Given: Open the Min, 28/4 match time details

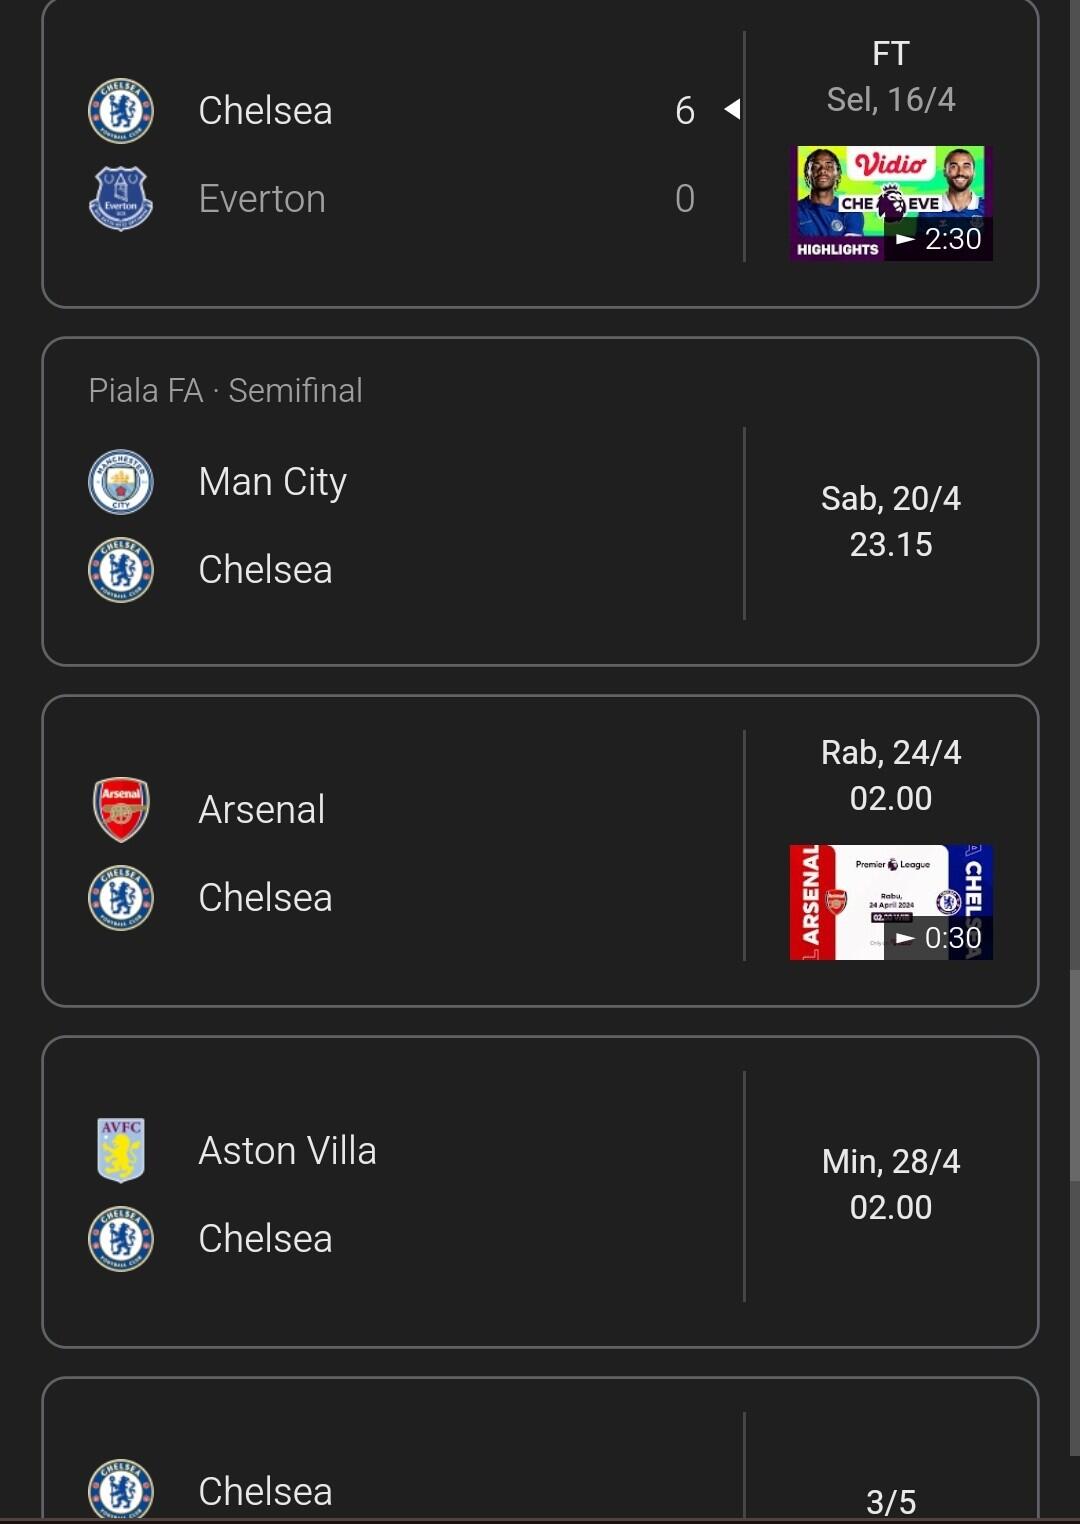Looking at the screenshot, I should [891, 1184].
